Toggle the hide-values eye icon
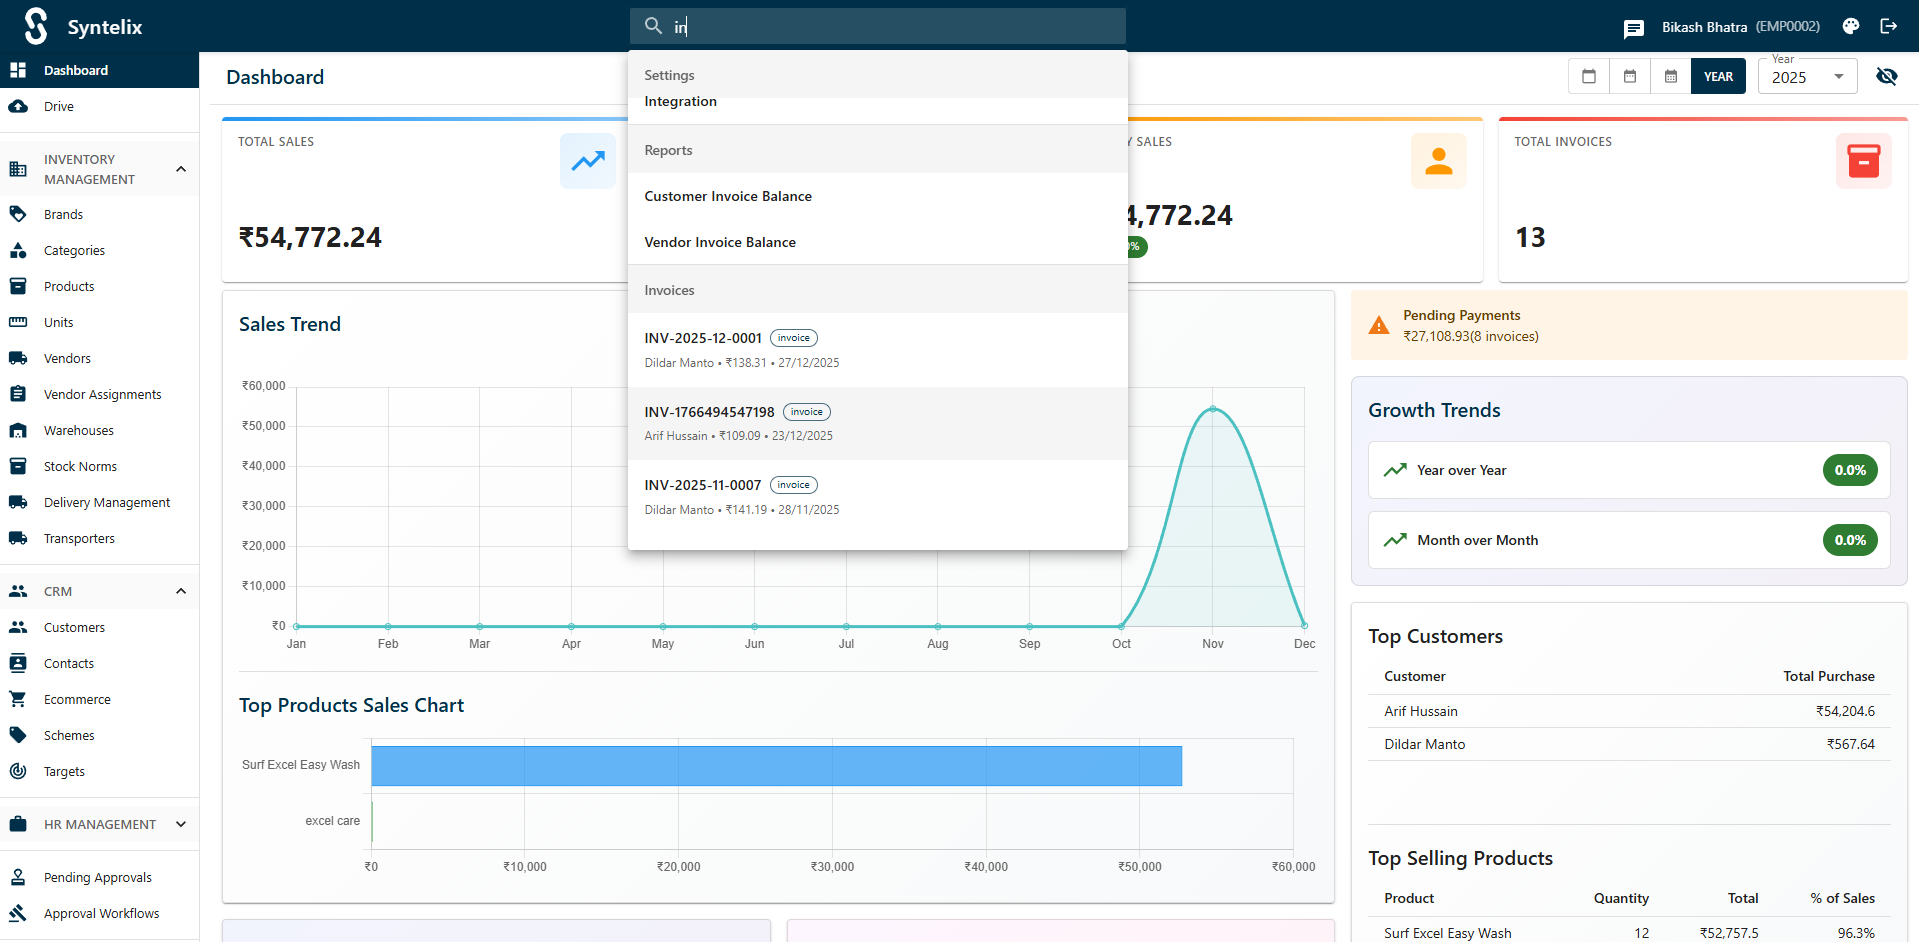This screenshot has height=942, width=1919. (x=1887, y=77)
